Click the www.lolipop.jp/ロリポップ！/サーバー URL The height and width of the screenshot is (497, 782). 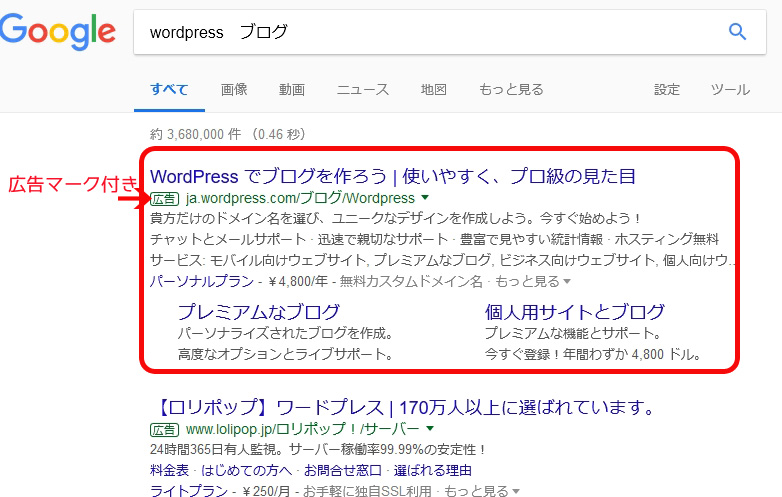click(x=303, y=429)
